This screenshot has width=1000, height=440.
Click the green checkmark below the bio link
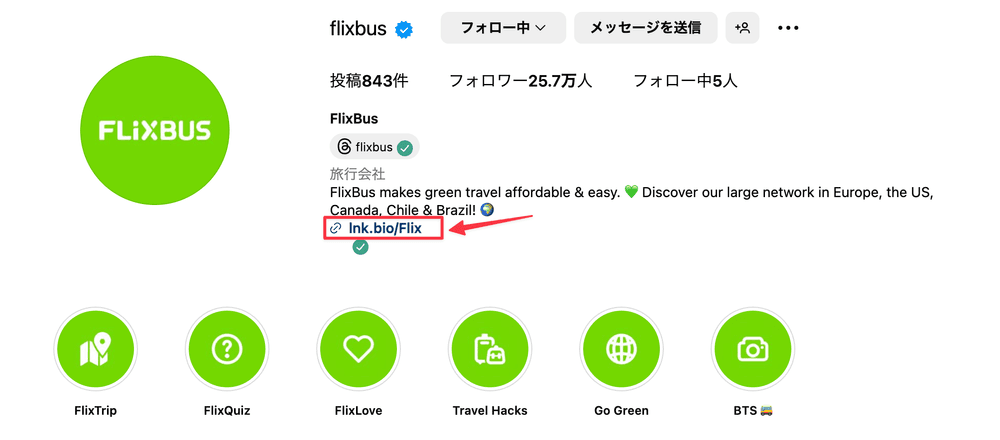[360, 247]
